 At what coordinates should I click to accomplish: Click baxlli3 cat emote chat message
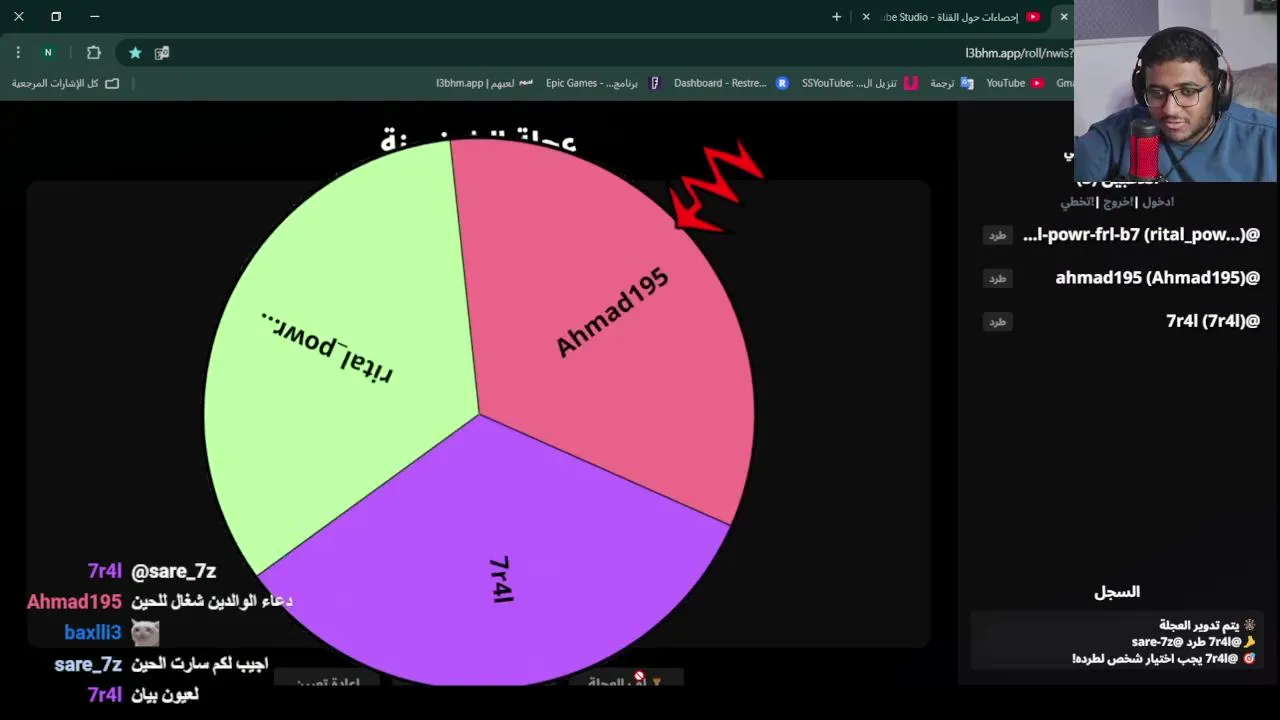[x=112, y=632]
